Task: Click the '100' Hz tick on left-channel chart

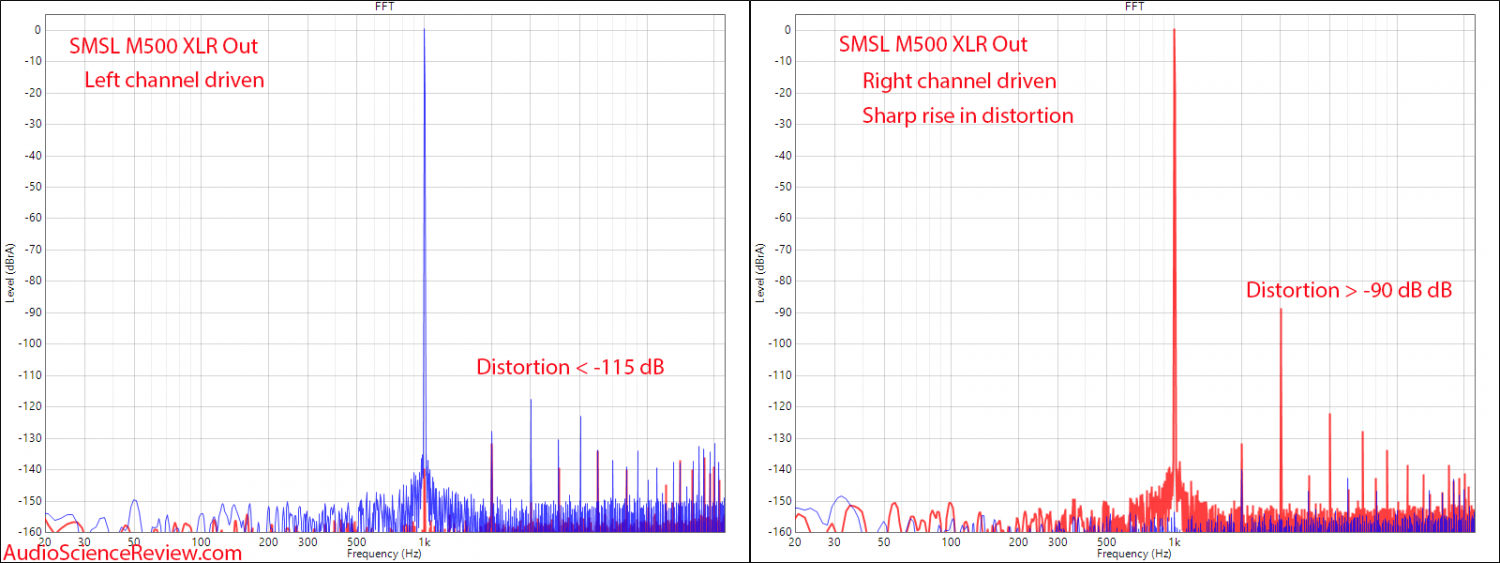Action: (x=201, y=542)
